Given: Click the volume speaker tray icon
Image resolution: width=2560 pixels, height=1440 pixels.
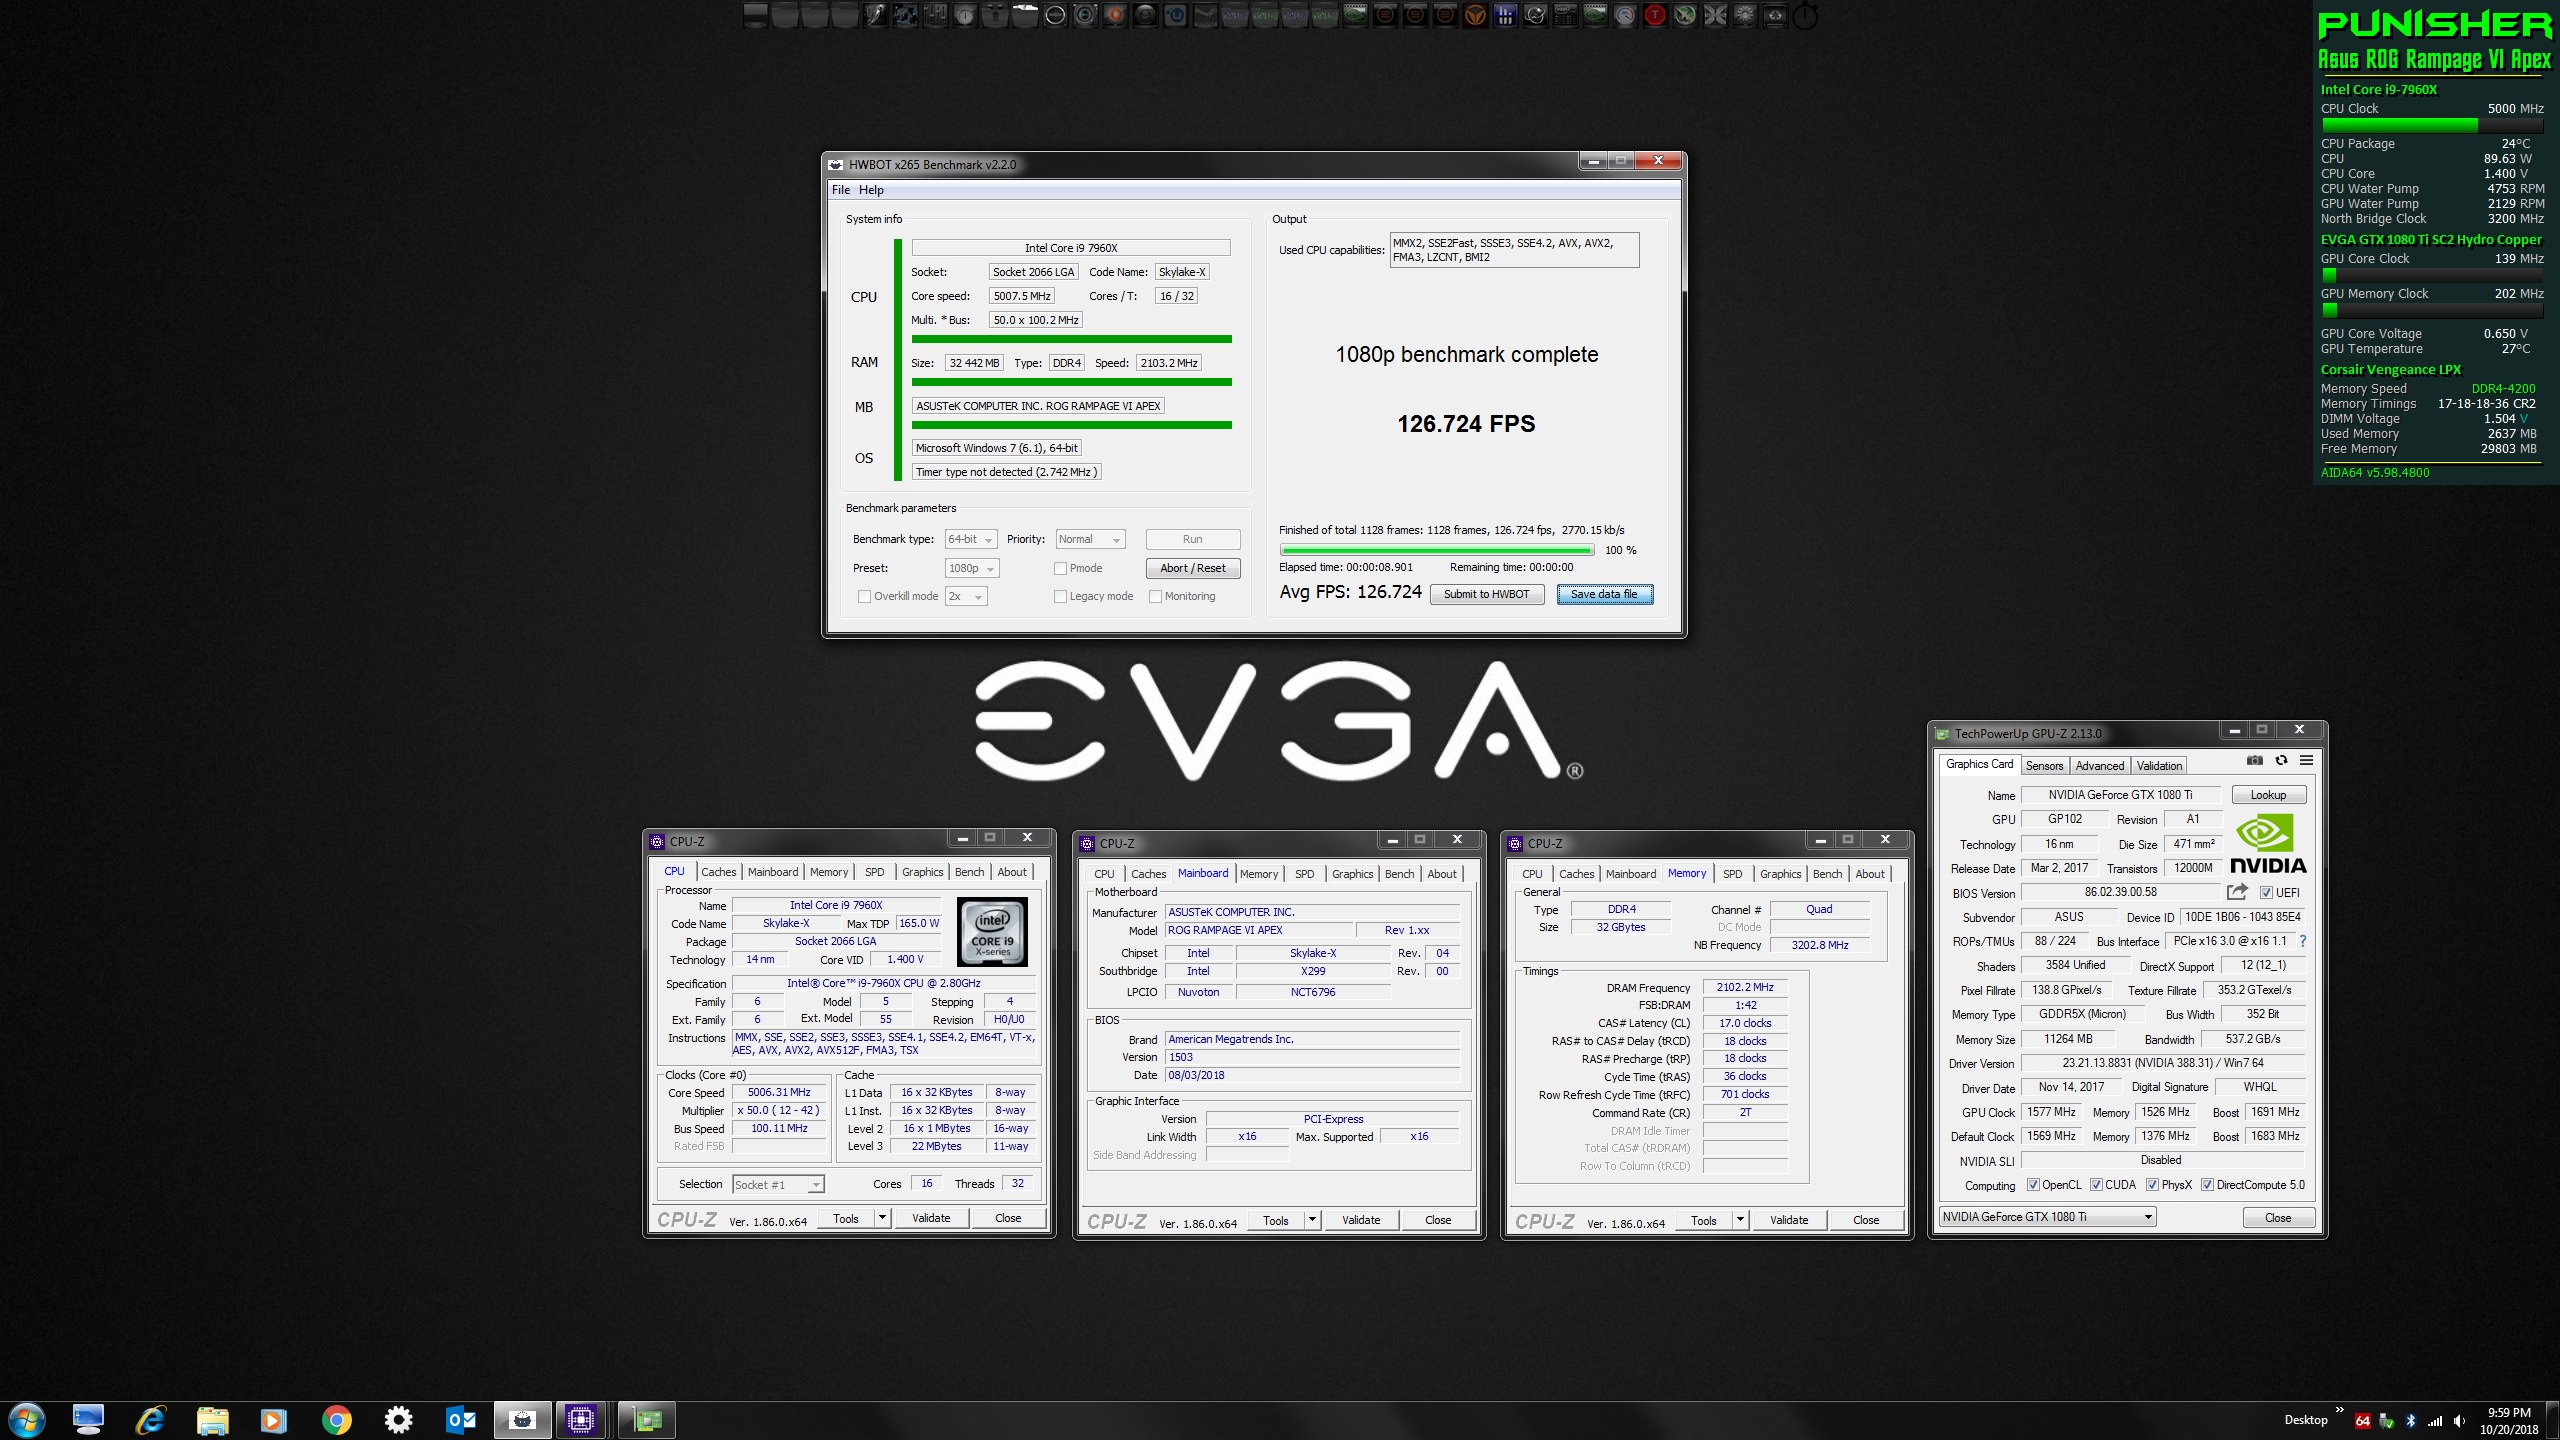Looking at the screenshot, I should point(2461,1420).
